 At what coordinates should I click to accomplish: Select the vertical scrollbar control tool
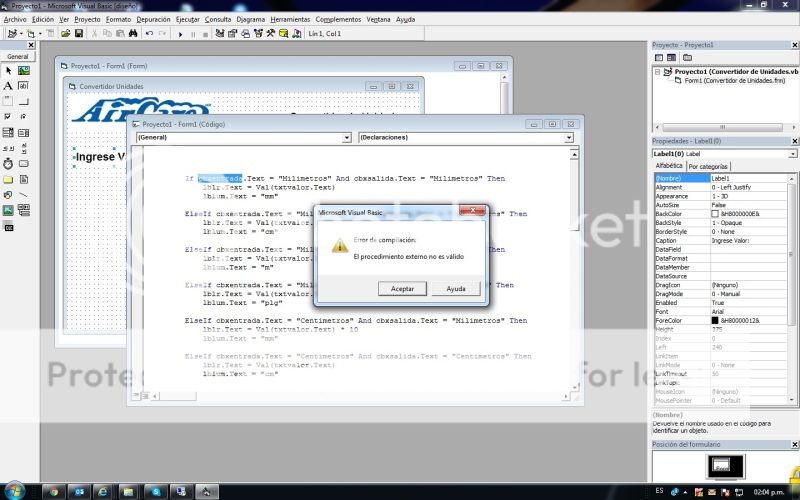[23, 148]
